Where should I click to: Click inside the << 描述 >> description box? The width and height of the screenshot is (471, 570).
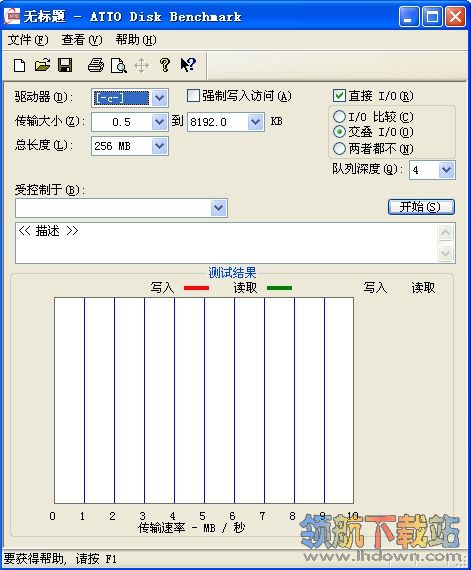226,243
